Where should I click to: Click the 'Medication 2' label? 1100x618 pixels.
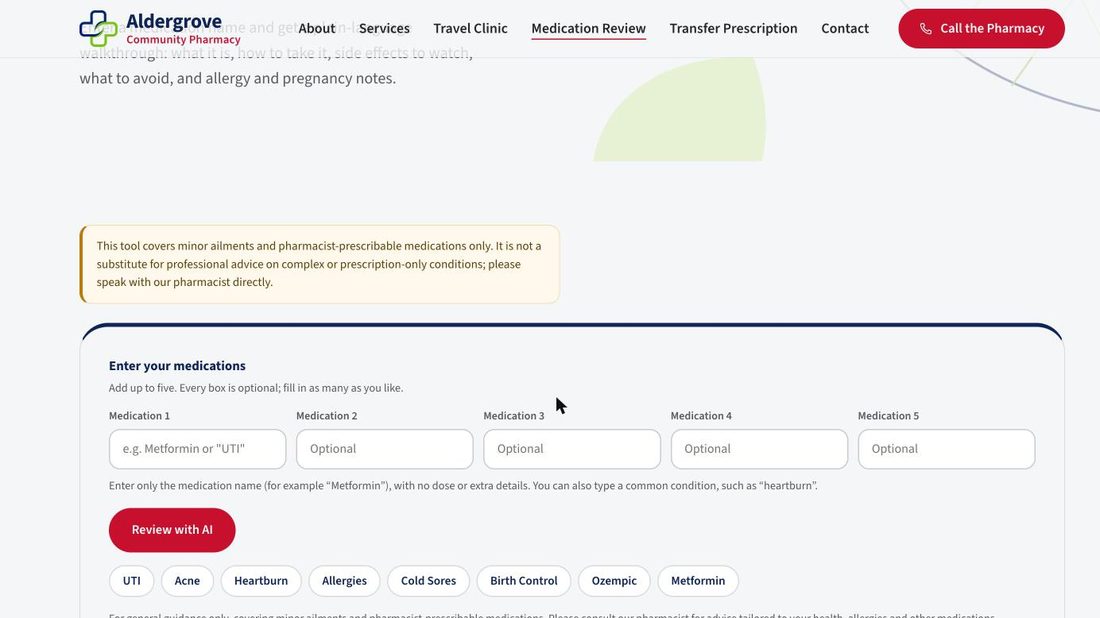(x=326, y=416)
